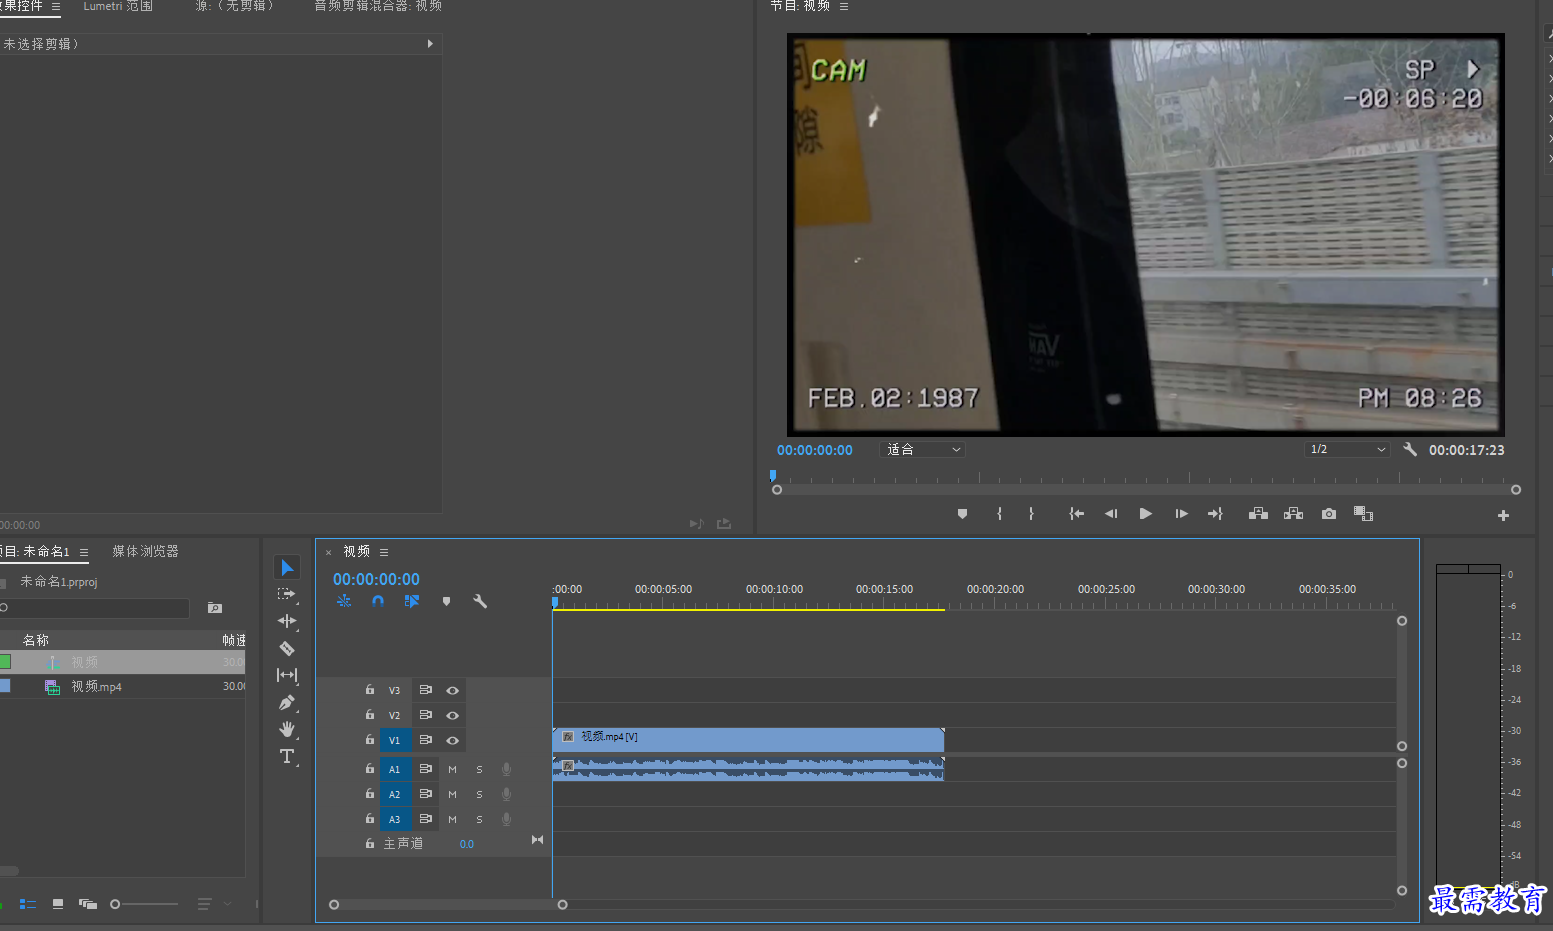
Task: Enable voice-over record on A1
Action: tap(506, 769)
